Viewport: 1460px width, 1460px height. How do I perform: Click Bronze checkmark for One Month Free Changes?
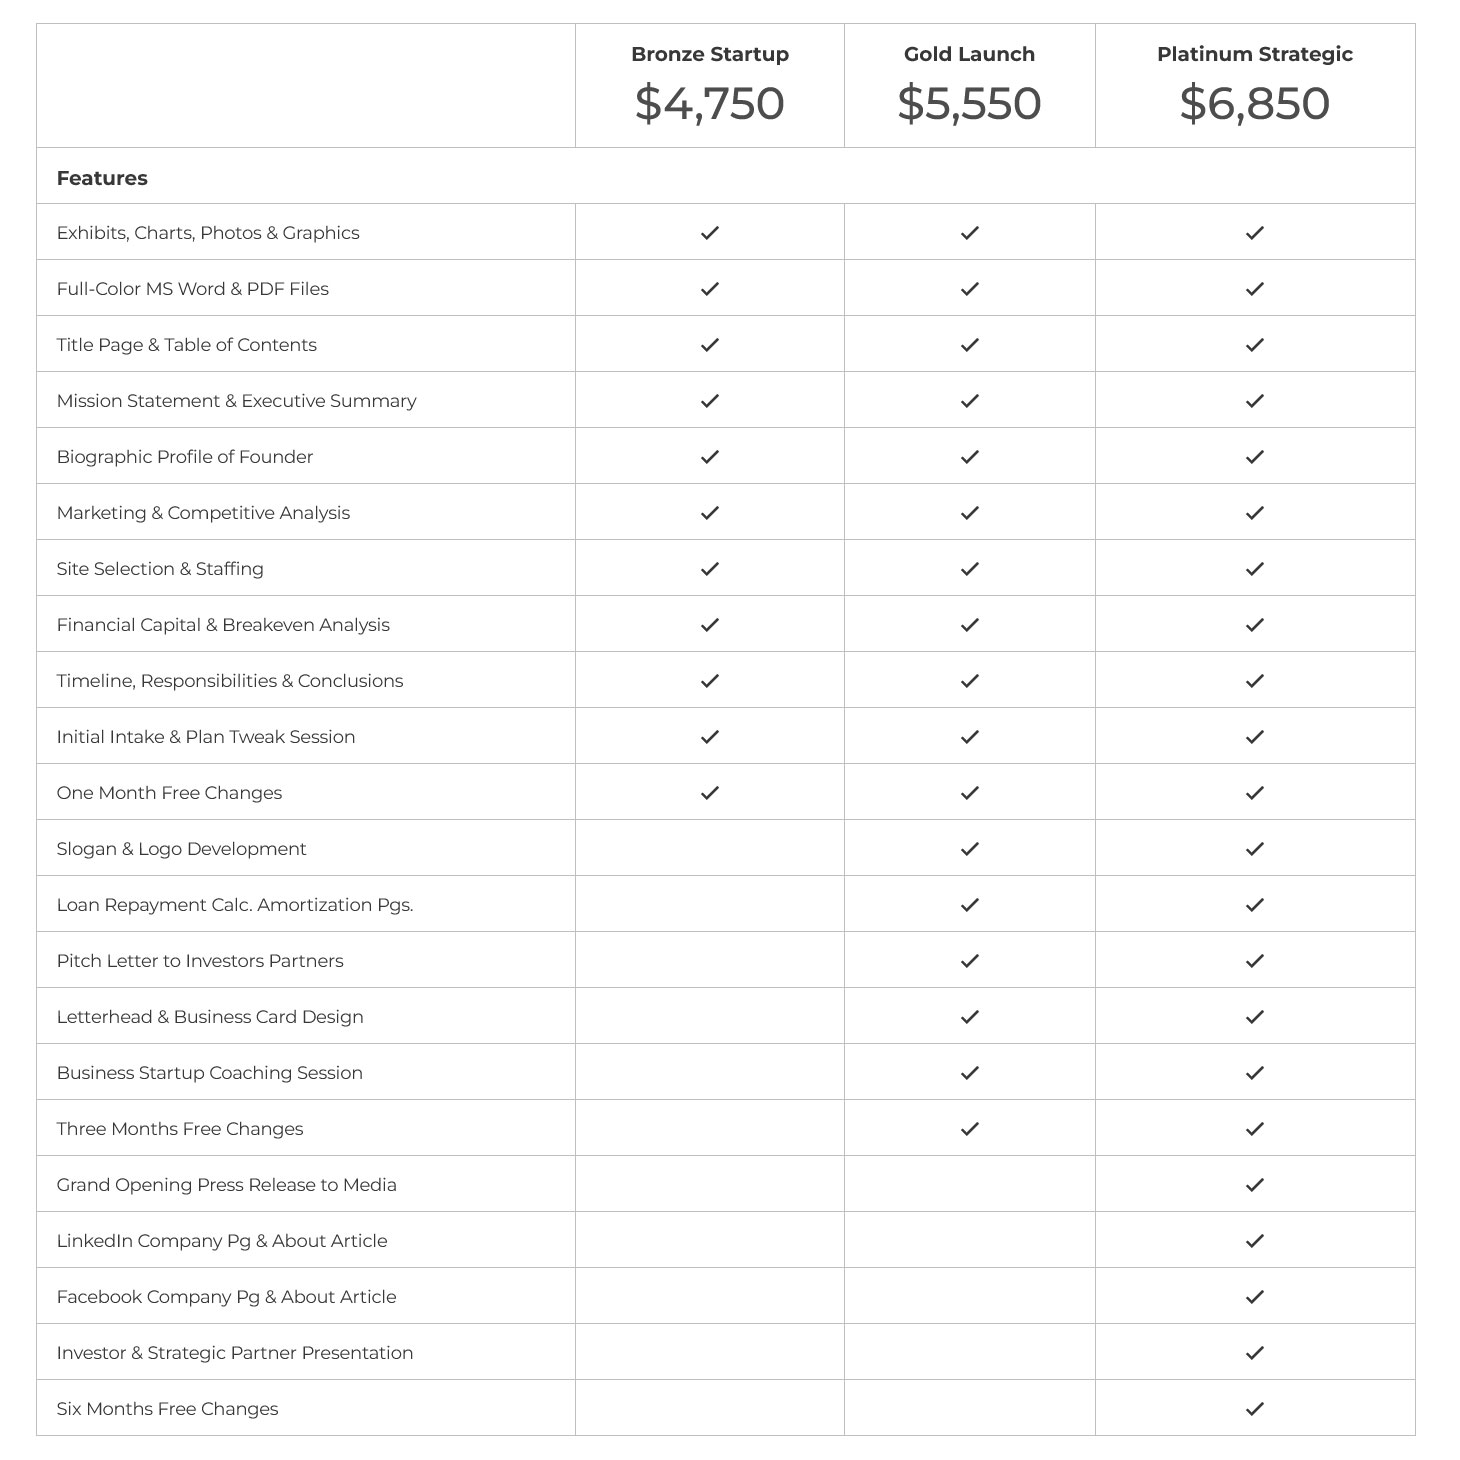[x=710, y=793]
